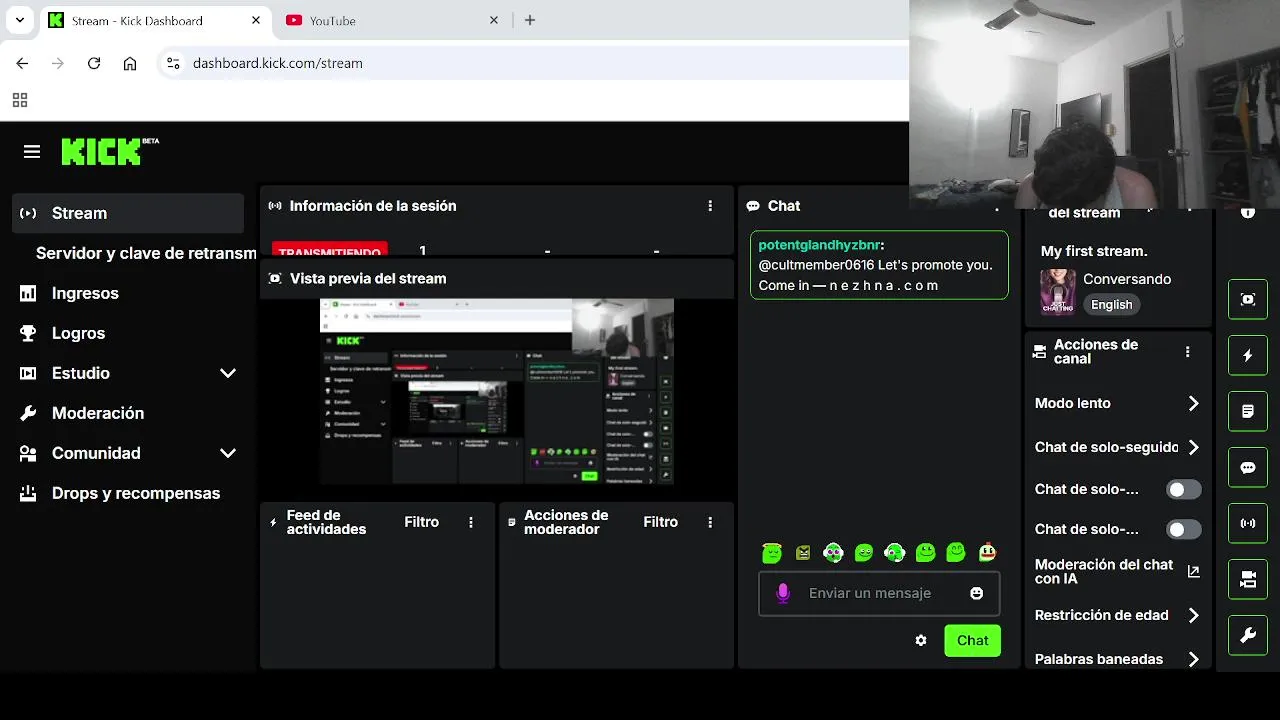Click username potentglandhyzbnr in chat
This screenshot has height=720, width=1280.
(819, 245)
